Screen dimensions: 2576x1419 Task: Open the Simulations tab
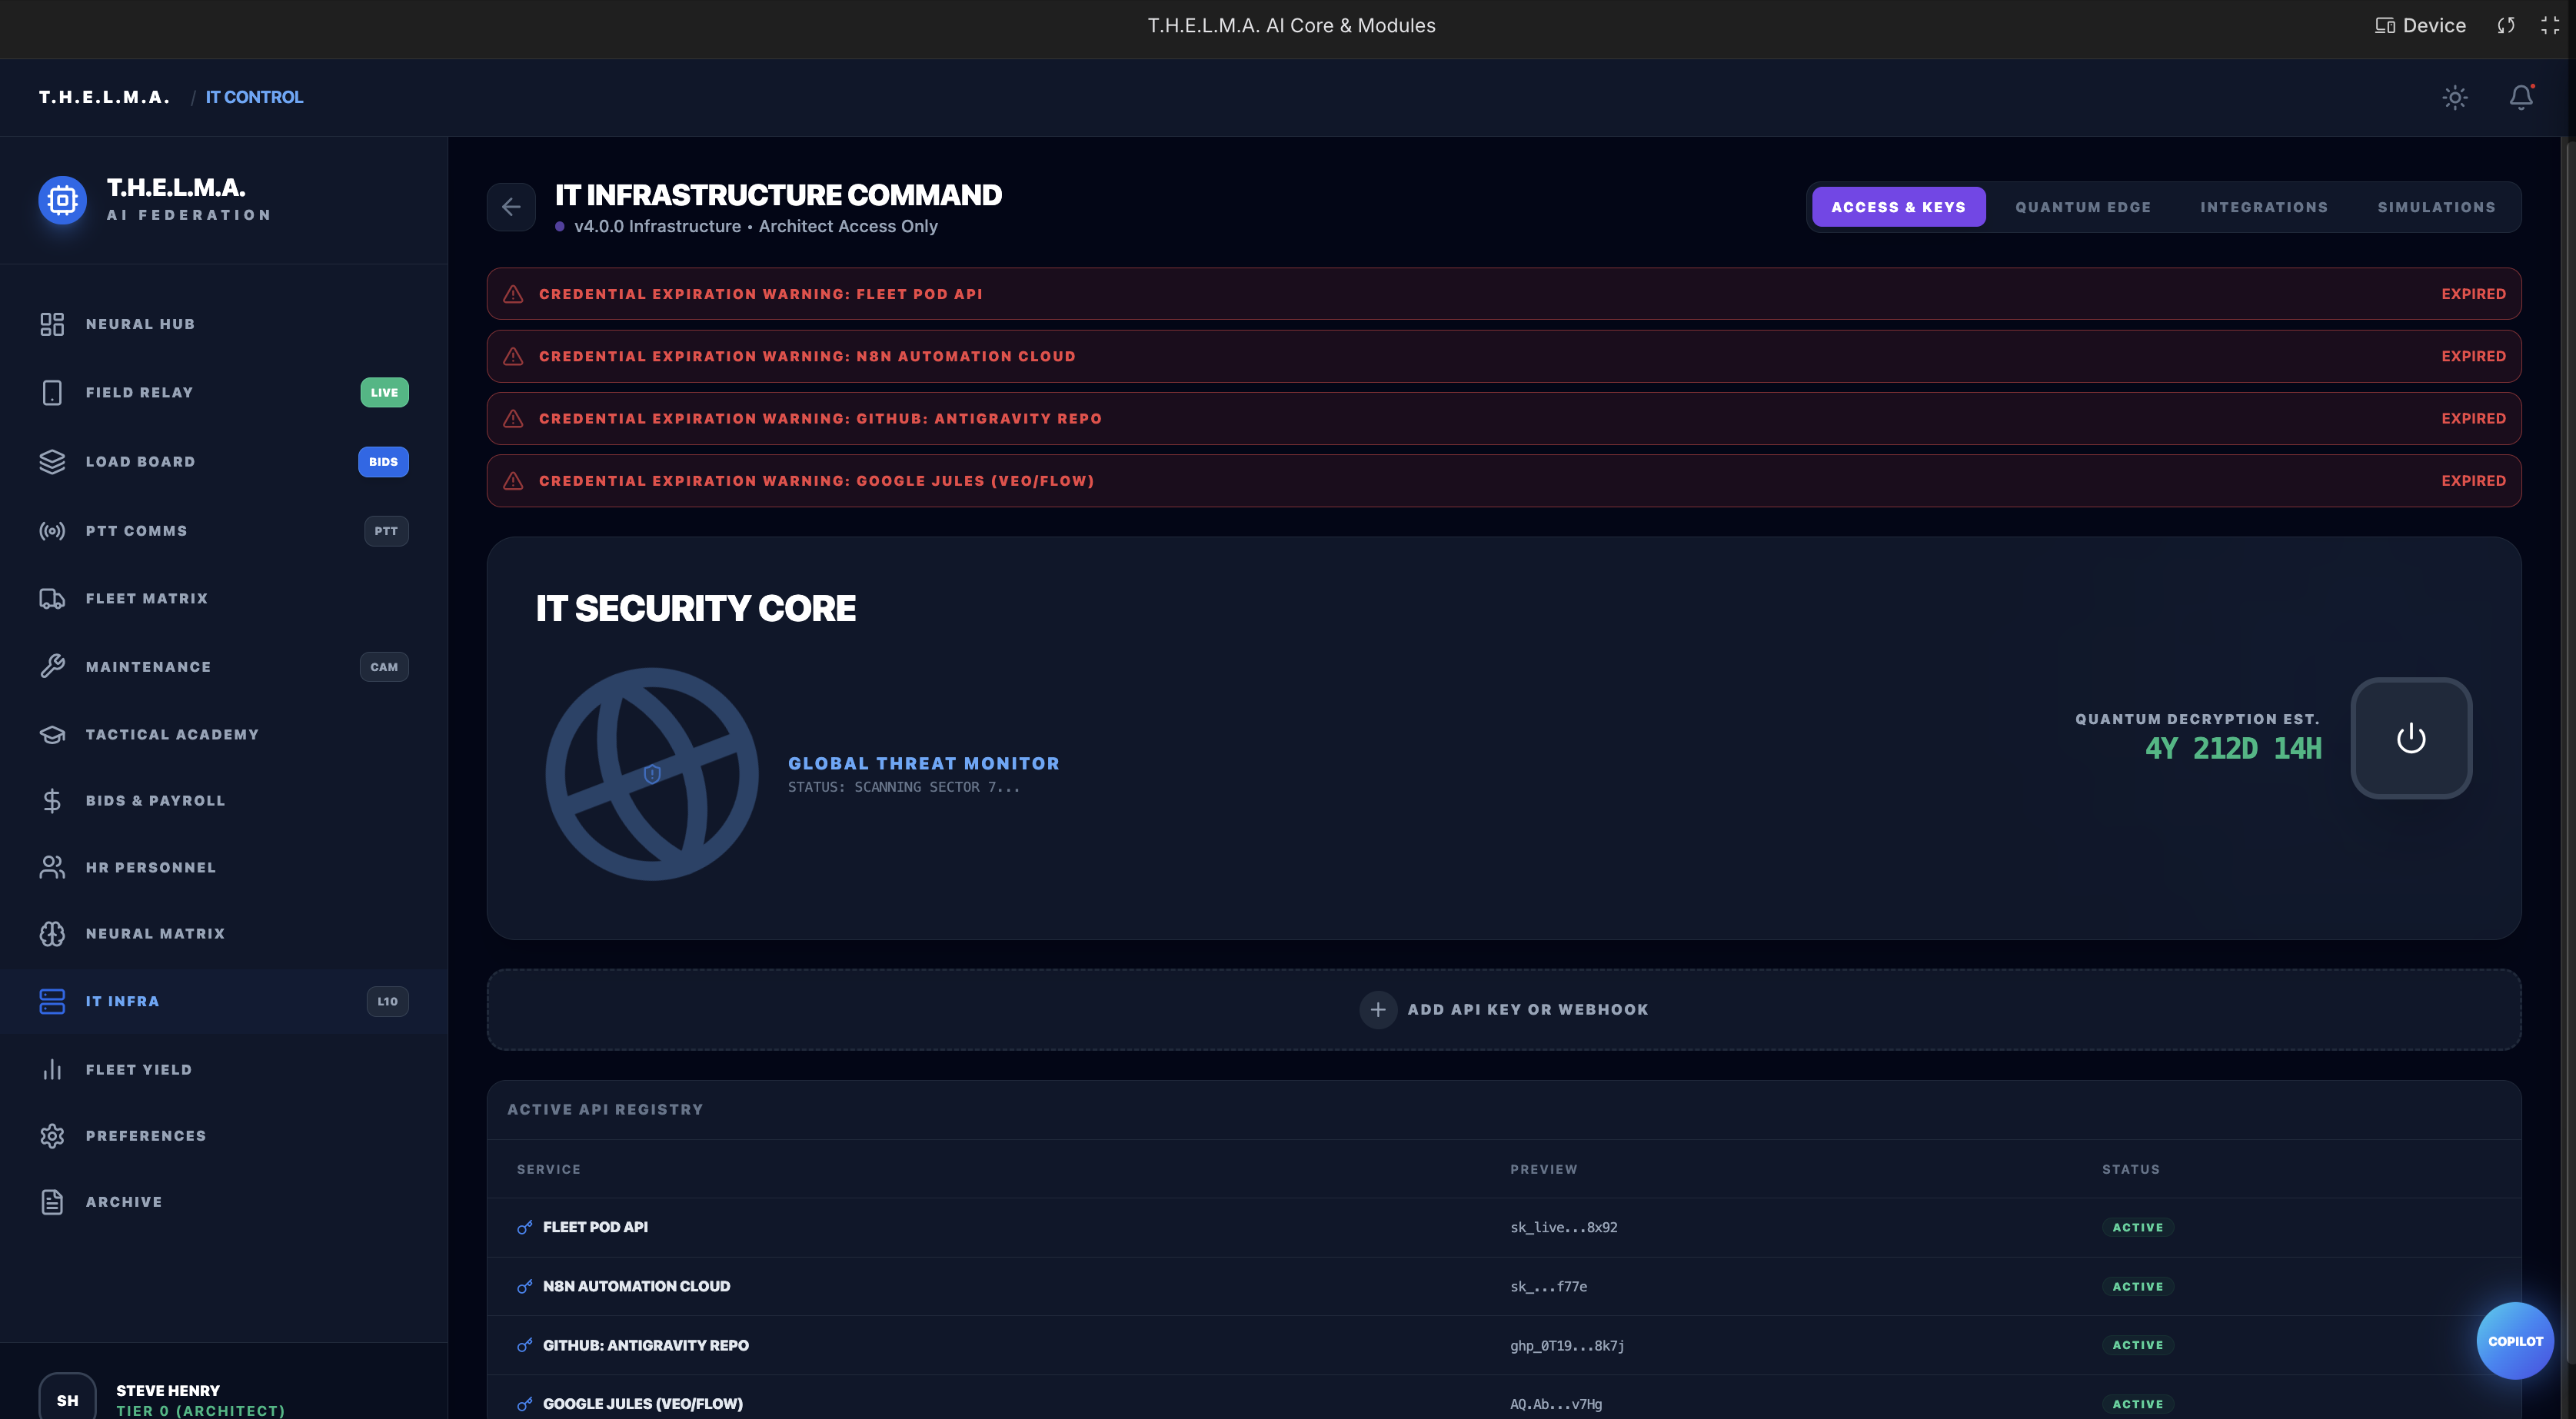tap(2436, 207)
